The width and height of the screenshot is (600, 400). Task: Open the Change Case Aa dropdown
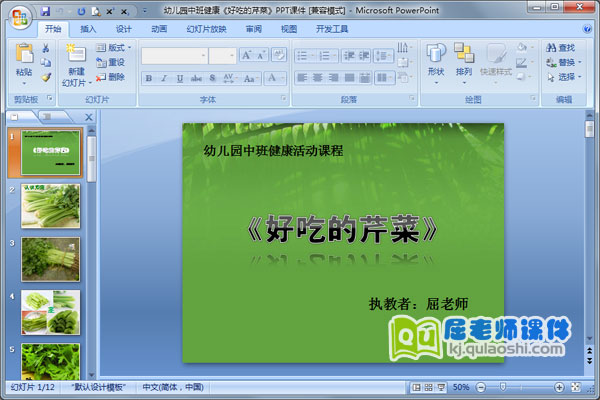[251, 78]
